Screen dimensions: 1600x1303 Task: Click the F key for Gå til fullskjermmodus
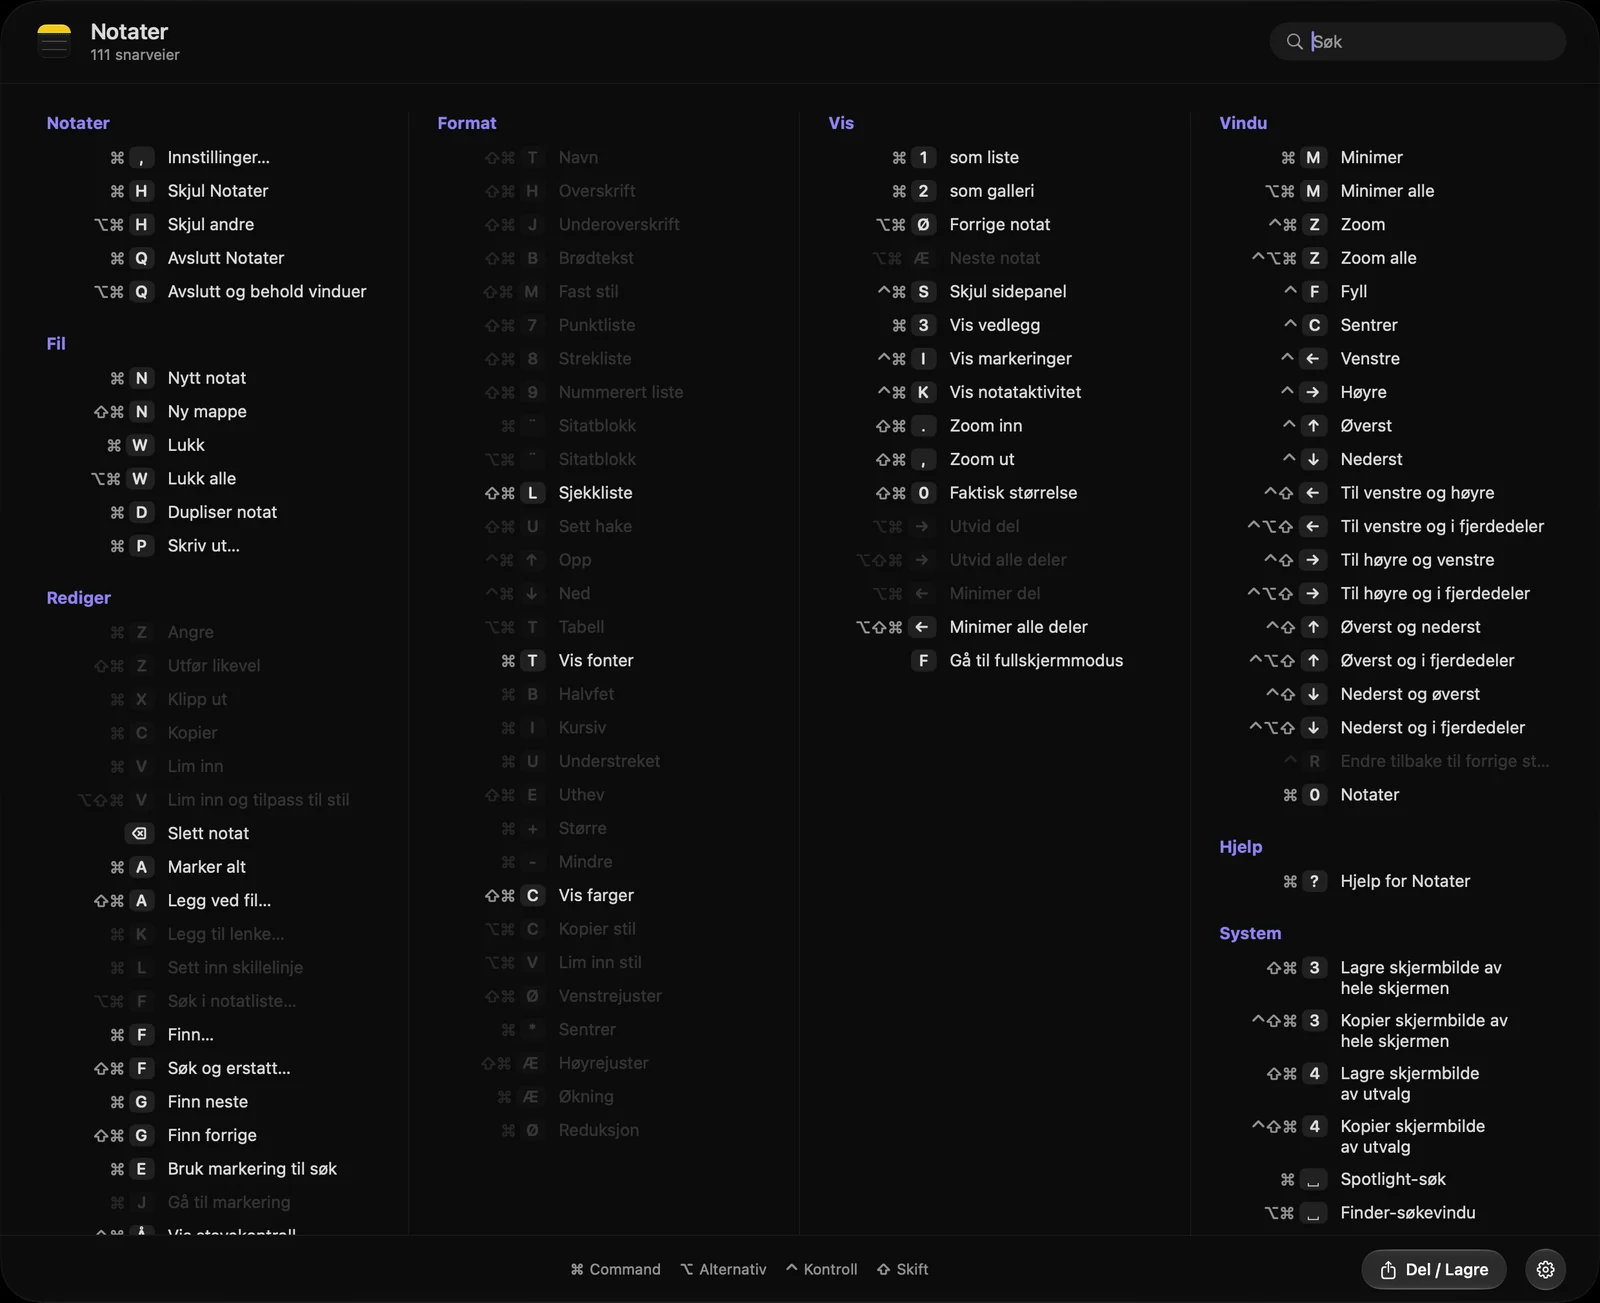922,660
